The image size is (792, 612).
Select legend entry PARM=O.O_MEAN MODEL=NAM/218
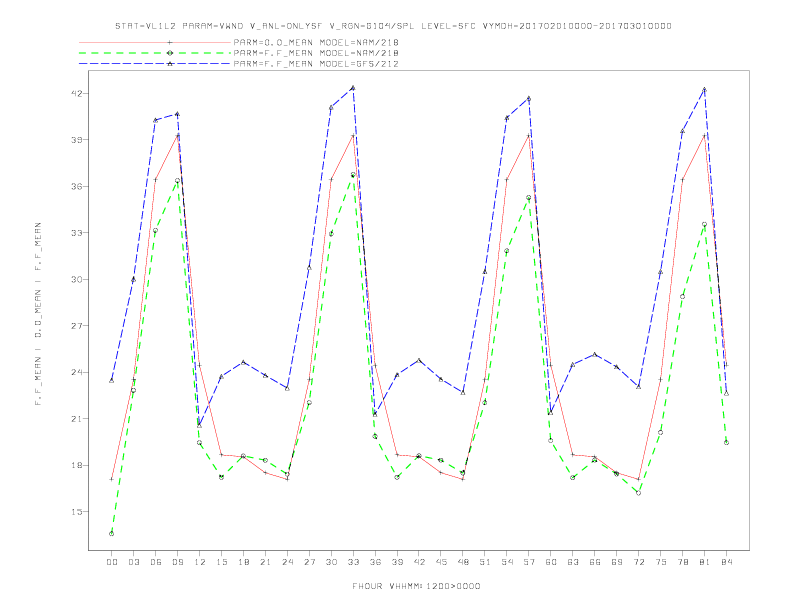click(x=316, y=42)
